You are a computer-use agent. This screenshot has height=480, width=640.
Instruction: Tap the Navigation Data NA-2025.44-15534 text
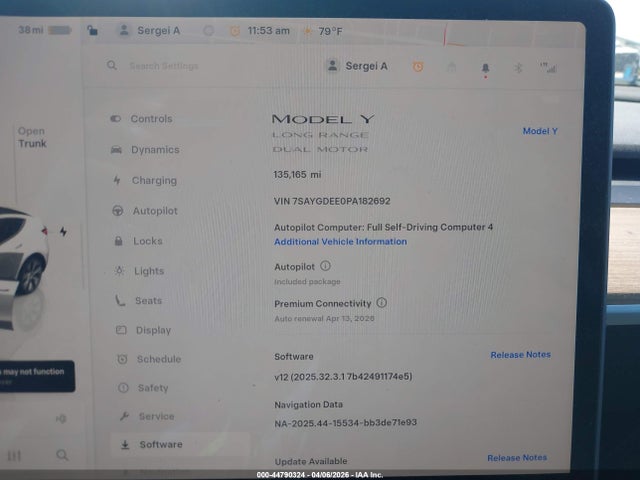click(345, 423)
